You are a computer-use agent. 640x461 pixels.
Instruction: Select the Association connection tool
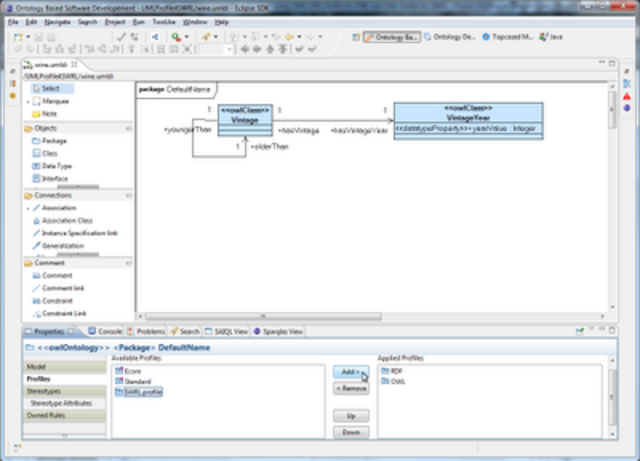click(x=55, y=208)
